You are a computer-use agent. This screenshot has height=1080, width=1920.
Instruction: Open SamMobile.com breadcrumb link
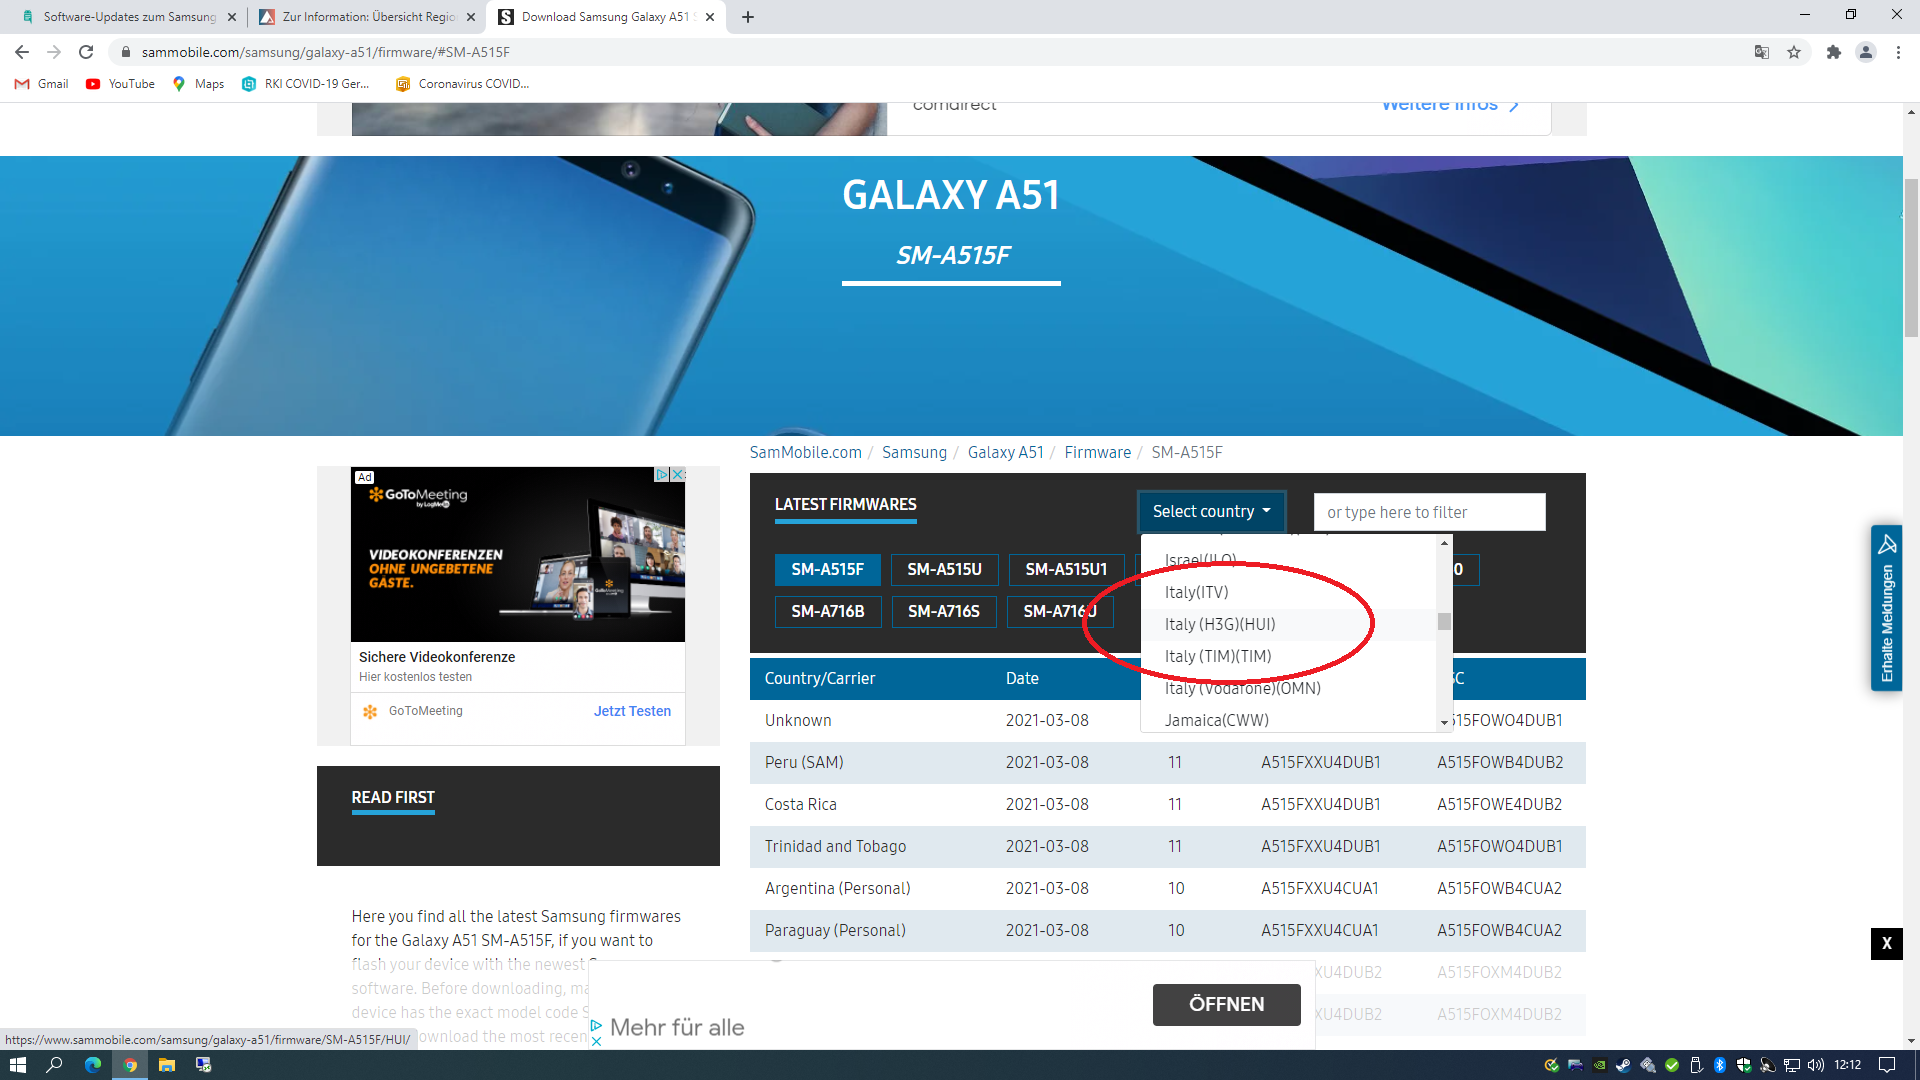tap(805, 453)
